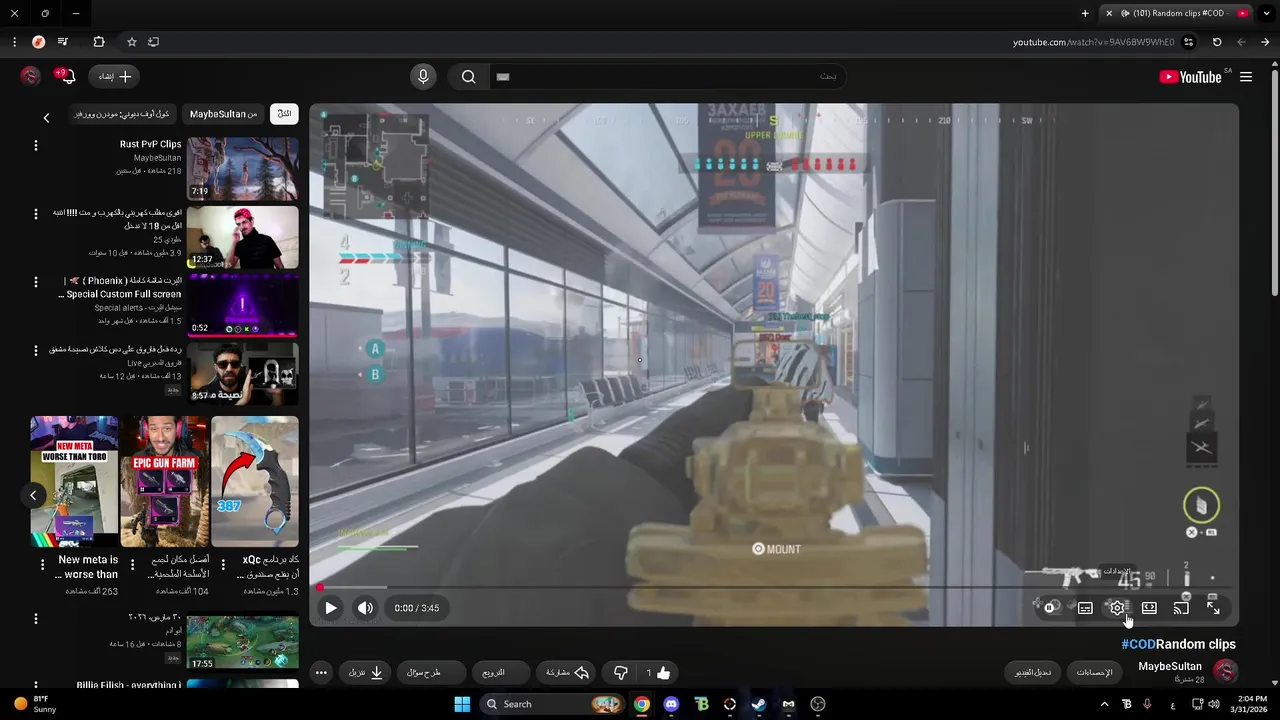Open YouTube hamburger guide menu

click(x=1246, y=77)
